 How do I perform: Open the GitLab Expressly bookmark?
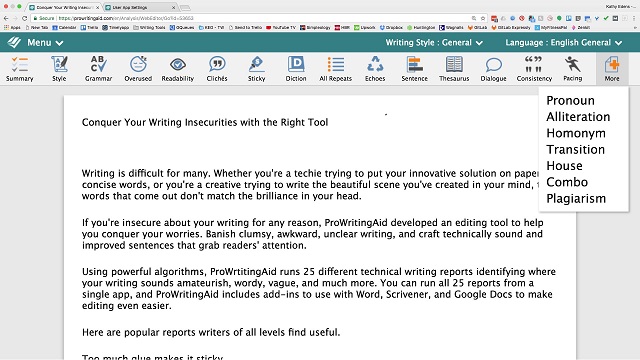pos(511,28)
